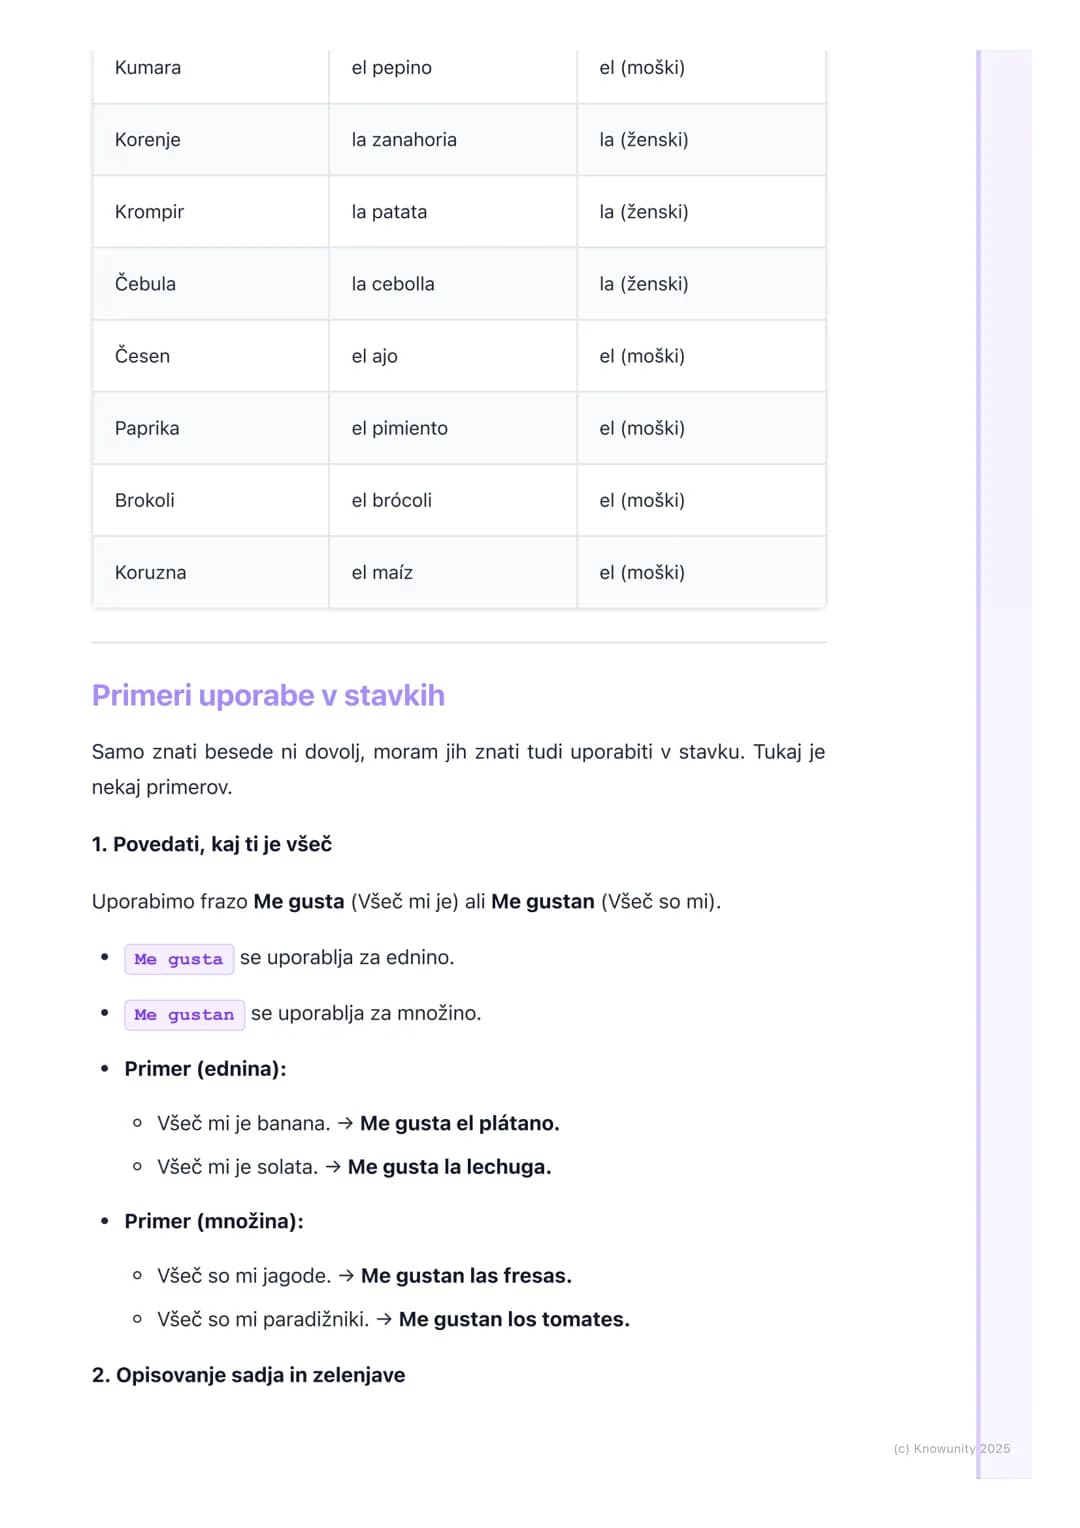Select the 'el maíz' cell
This screenshot has width=1080, height=1528.
pos(453,572)
